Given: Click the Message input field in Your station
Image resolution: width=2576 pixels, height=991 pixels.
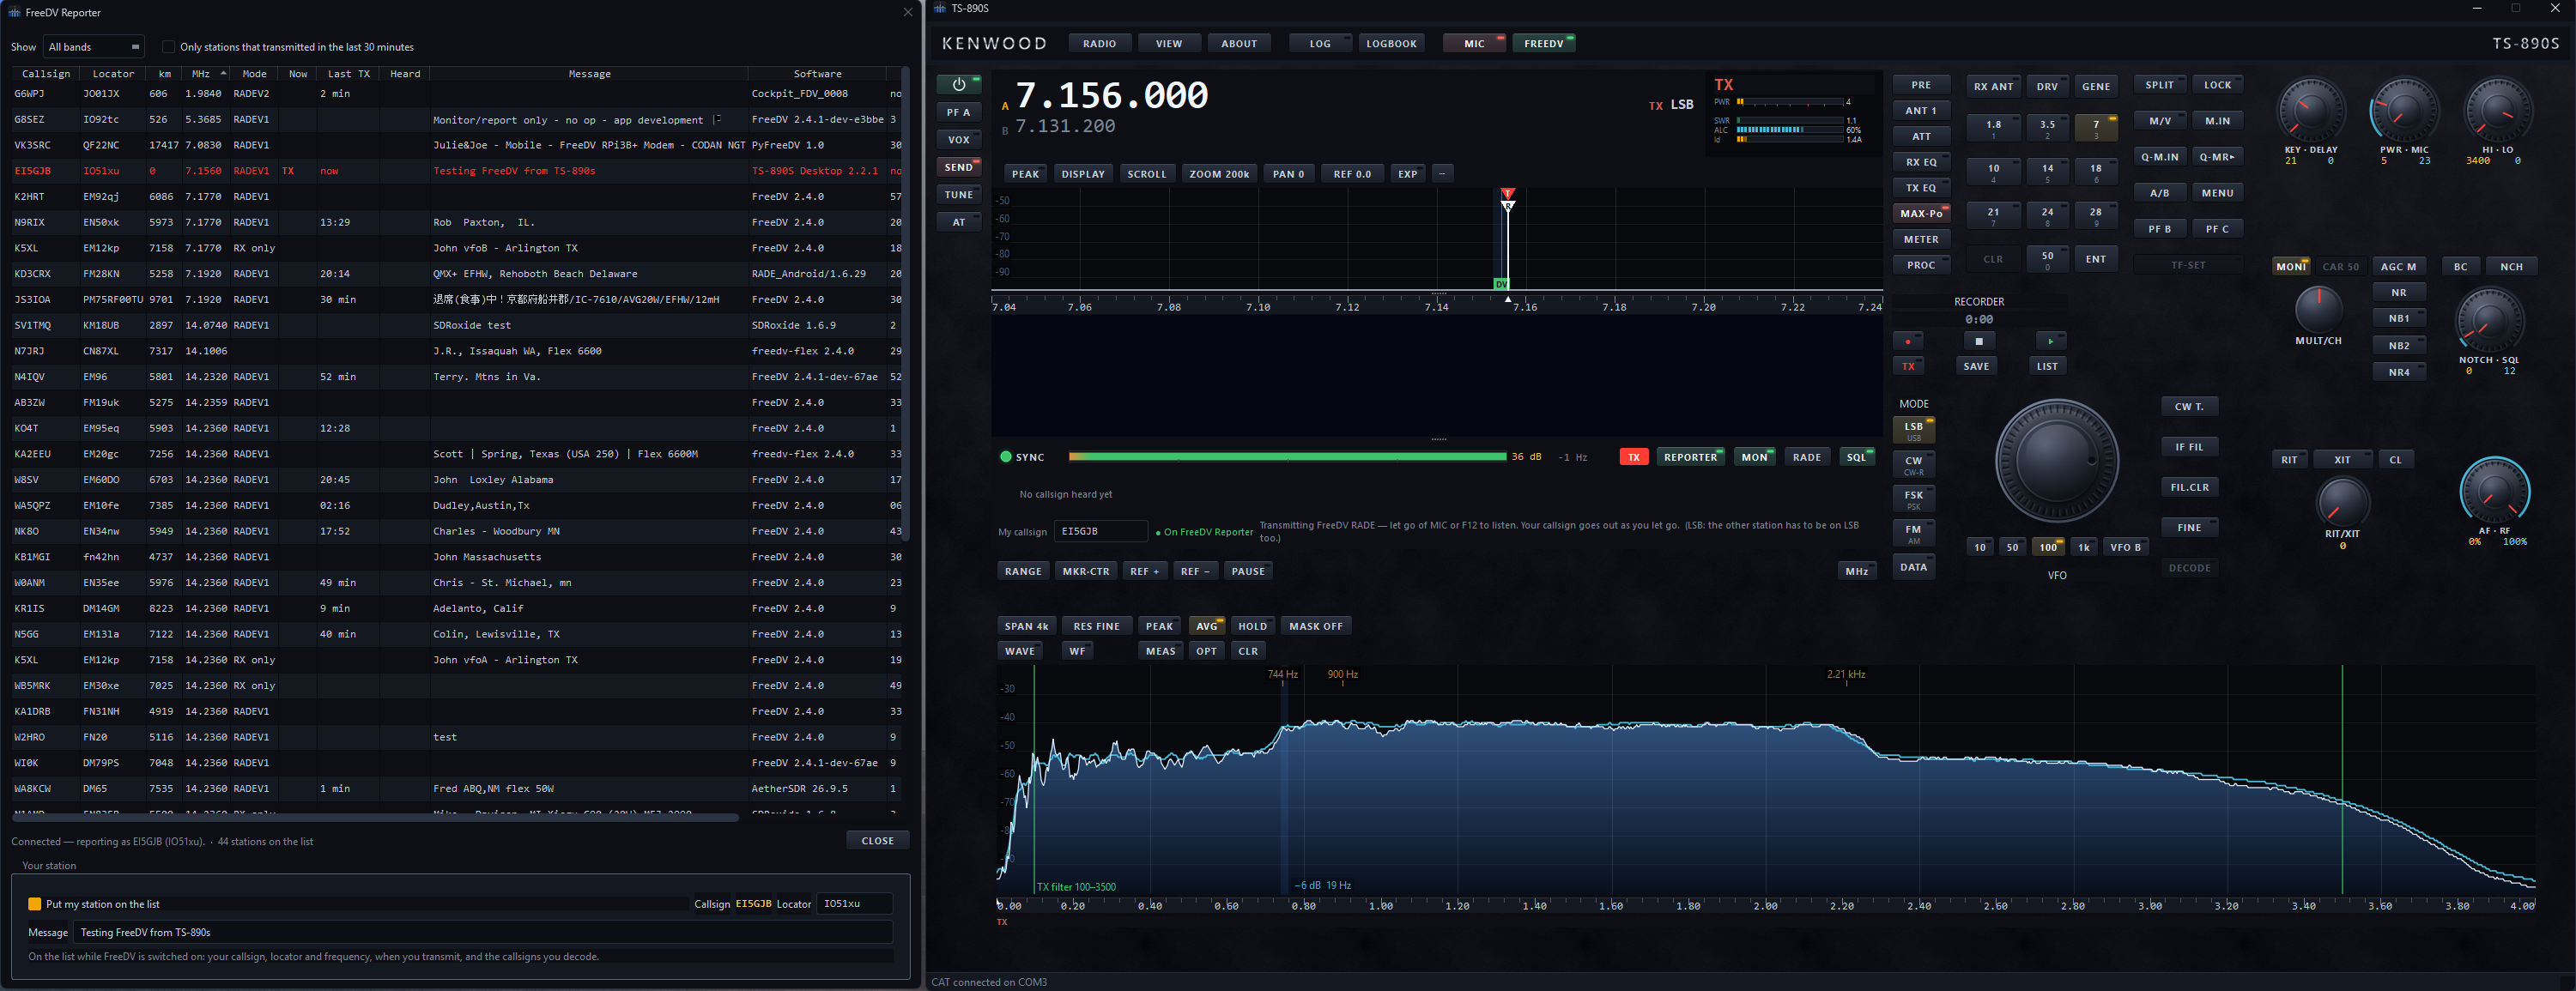Looking at the screenshot, I should point(484,932).
